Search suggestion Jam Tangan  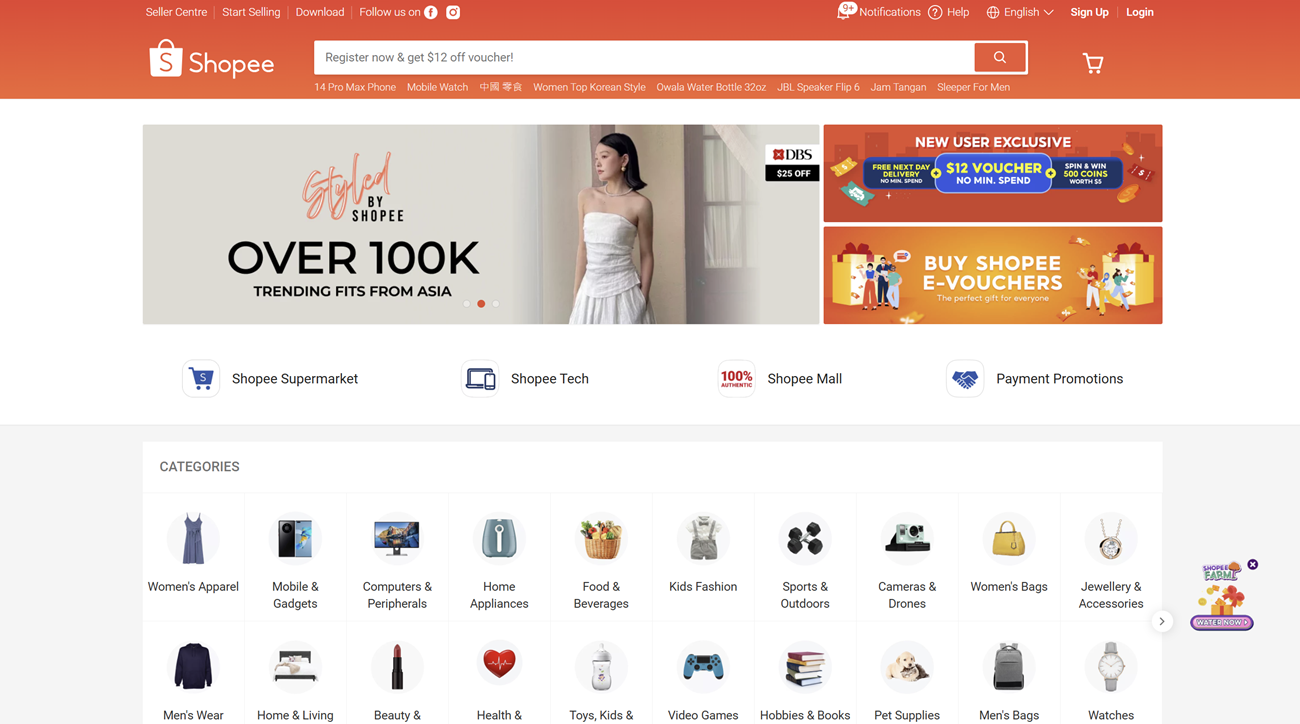click(898, 87)
